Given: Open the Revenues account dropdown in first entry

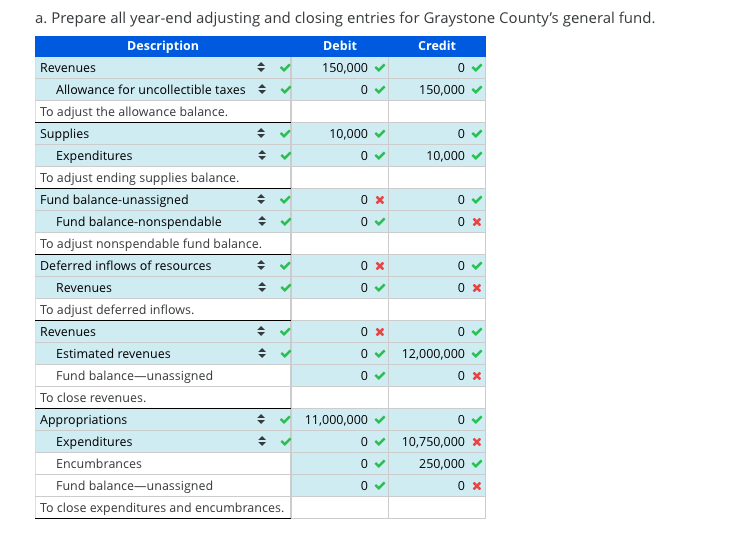Looking at the screenshot, I should 261,68.
